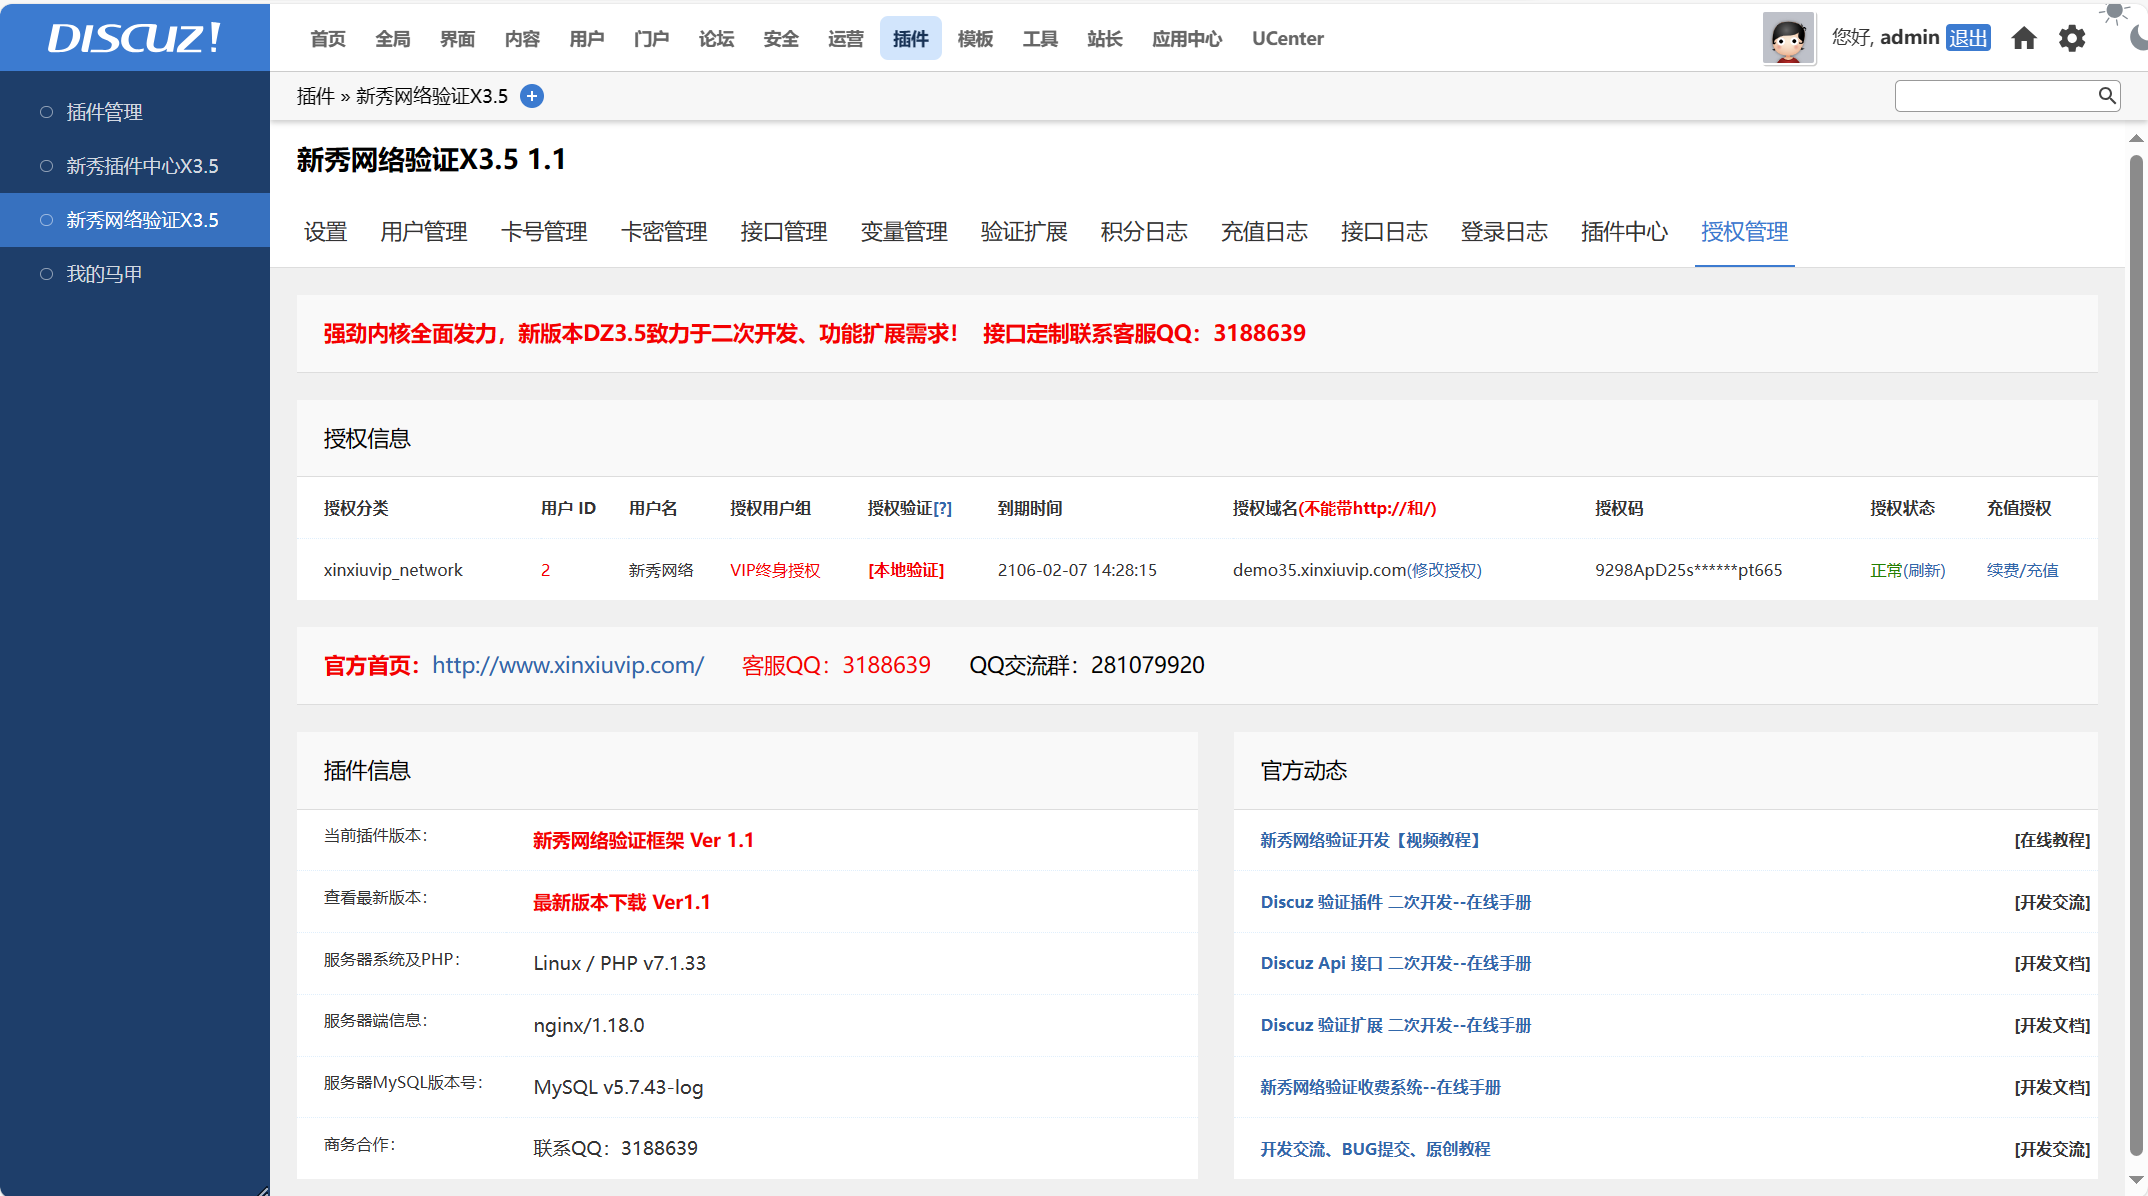2148x1196 pixels.
Task: Open the 内容 top menu
Action: (x=522, y=38)
